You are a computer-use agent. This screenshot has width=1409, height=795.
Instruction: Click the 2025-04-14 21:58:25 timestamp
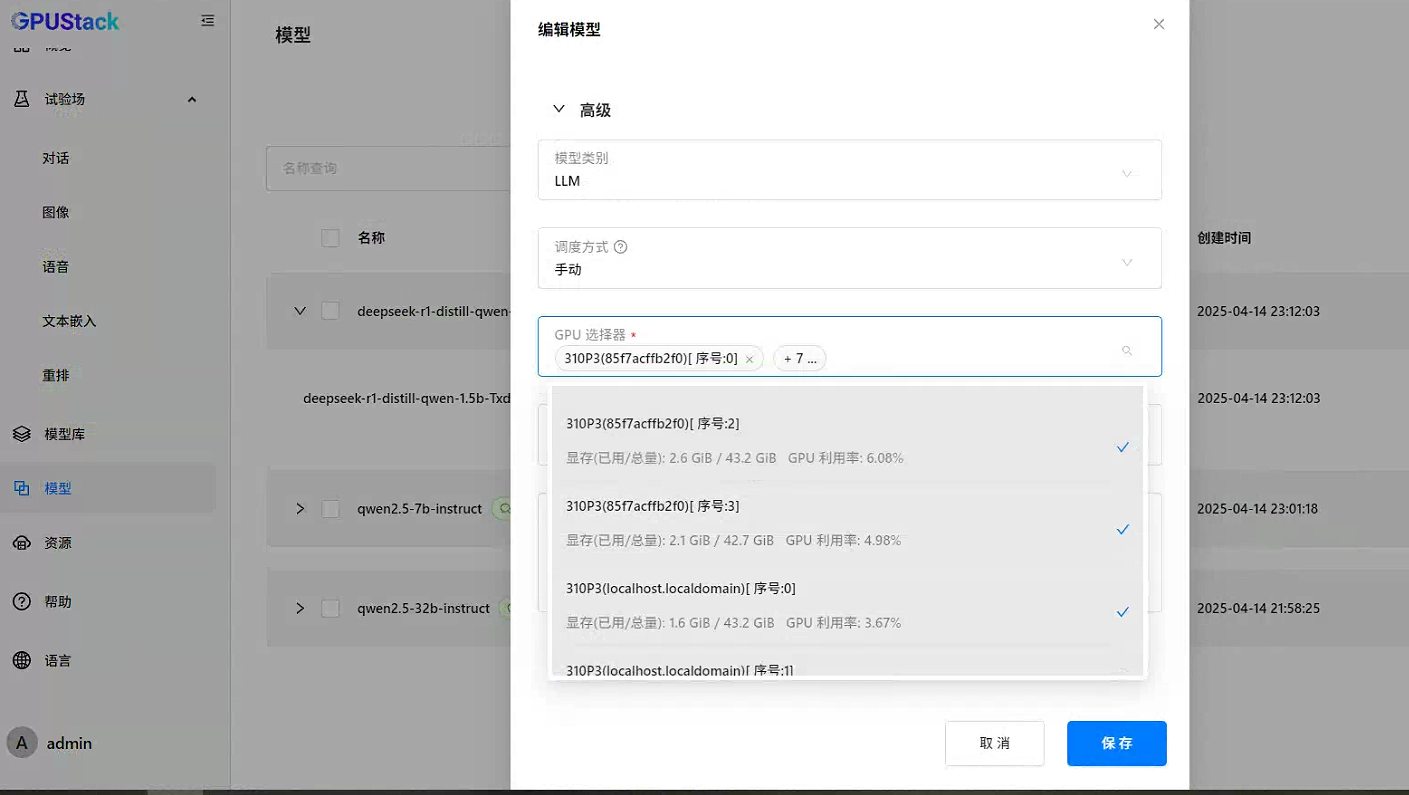coord(1258,608)
